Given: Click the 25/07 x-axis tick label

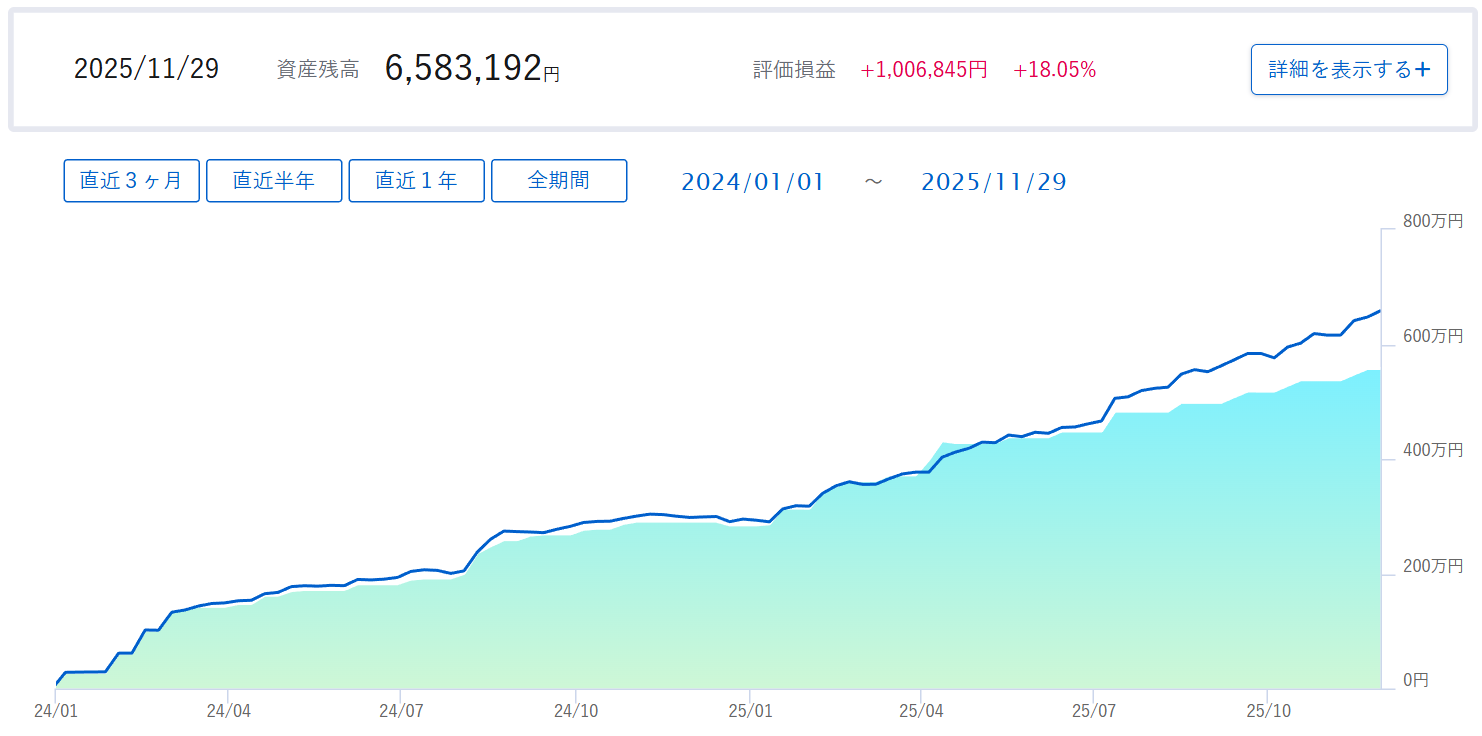Looking at the screenshot, I should (1094, 711).
